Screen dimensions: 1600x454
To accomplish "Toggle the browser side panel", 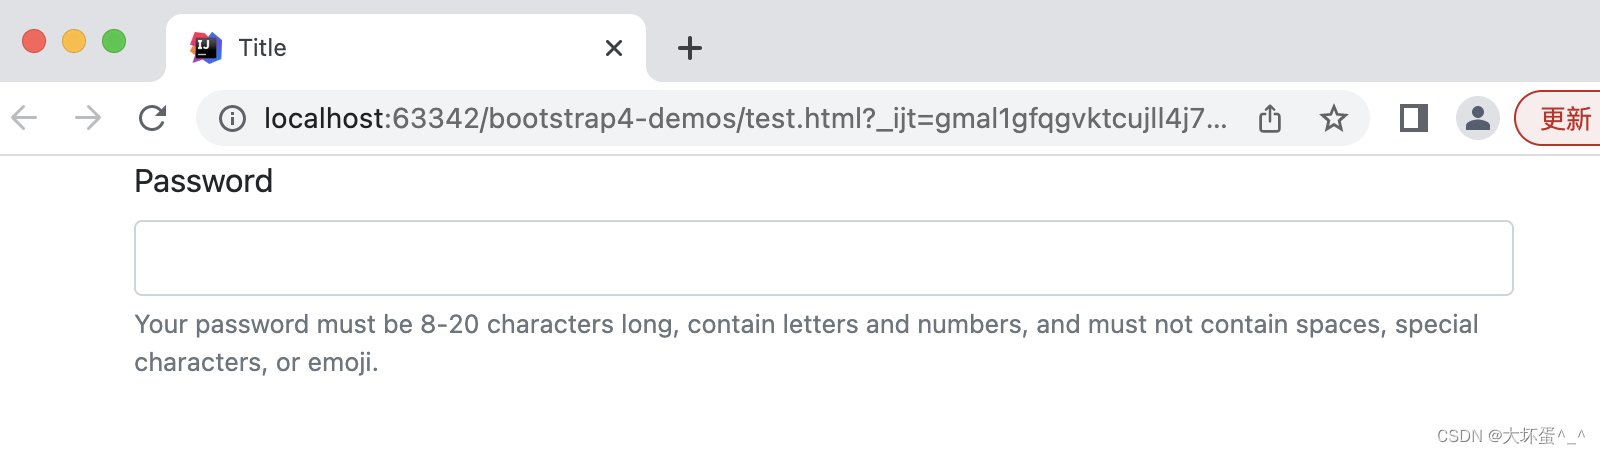I will pos(1414,118).
